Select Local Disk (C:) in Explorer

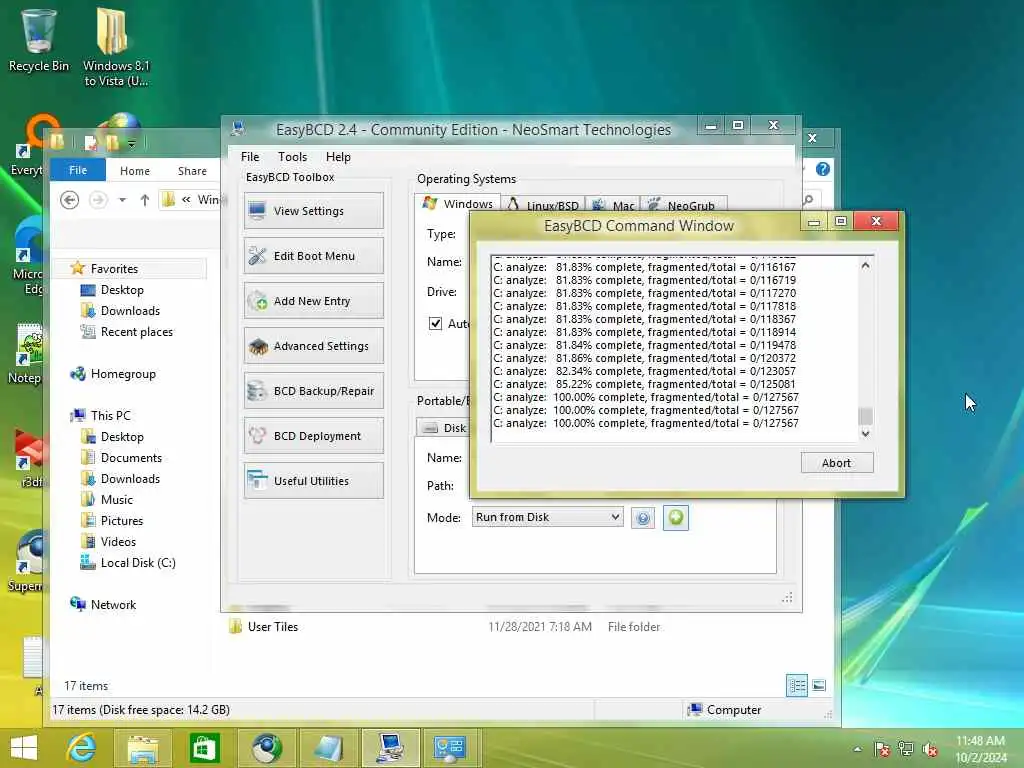138,563
